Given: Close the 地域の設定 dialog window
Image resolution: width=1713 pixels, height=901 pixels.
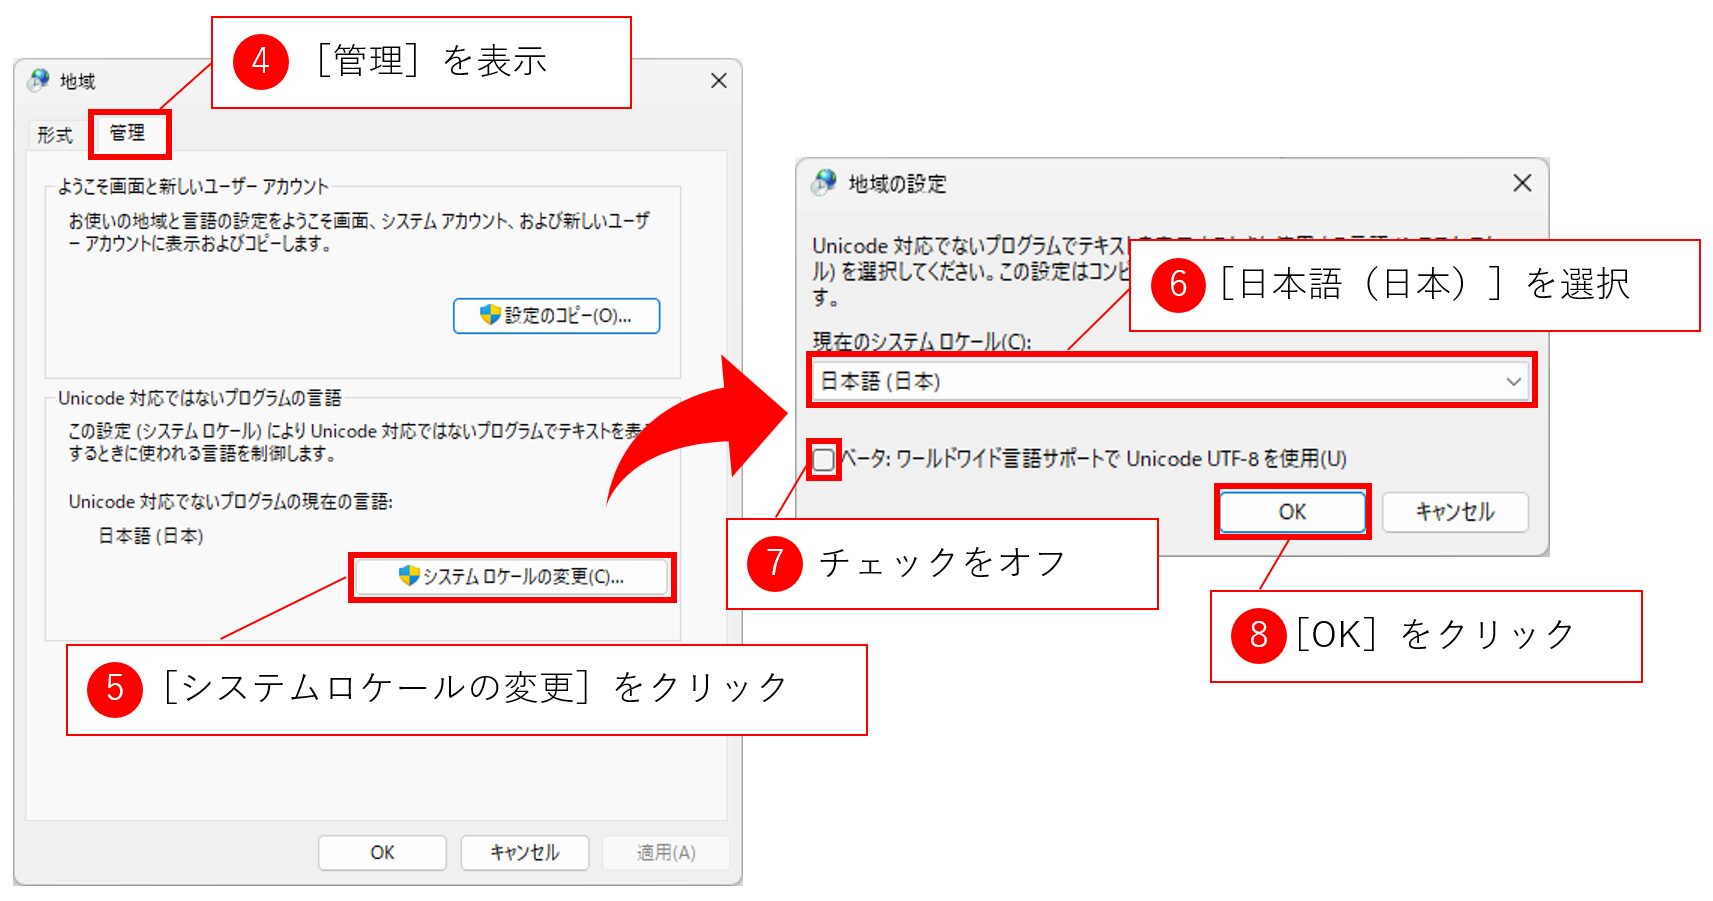Looking at the screenshot, I should pos(1522,183).
